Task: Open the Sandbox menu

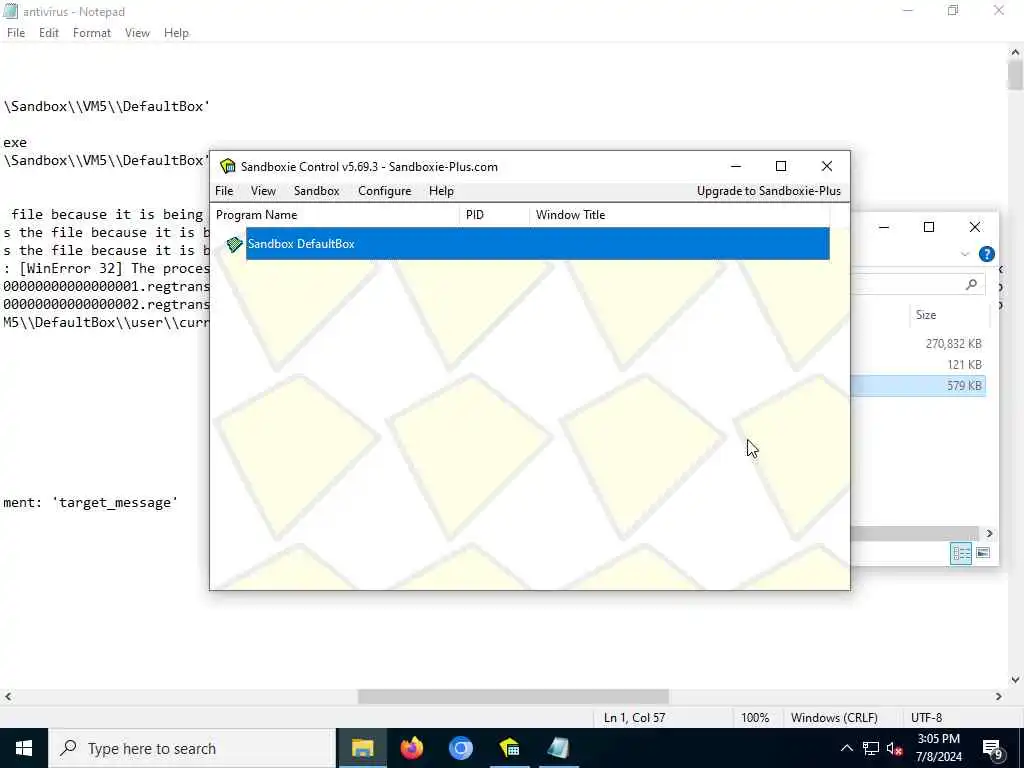Action: tap(317, 191)
